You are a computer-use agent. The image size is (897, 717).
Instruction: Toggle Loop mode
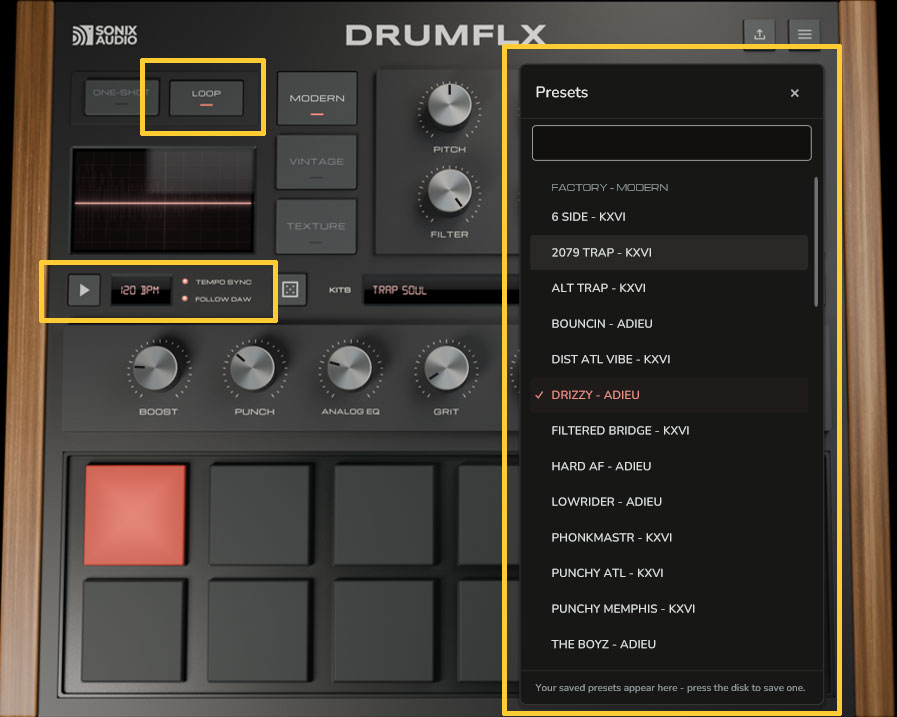pyautogui.click(x=207, y=98)
